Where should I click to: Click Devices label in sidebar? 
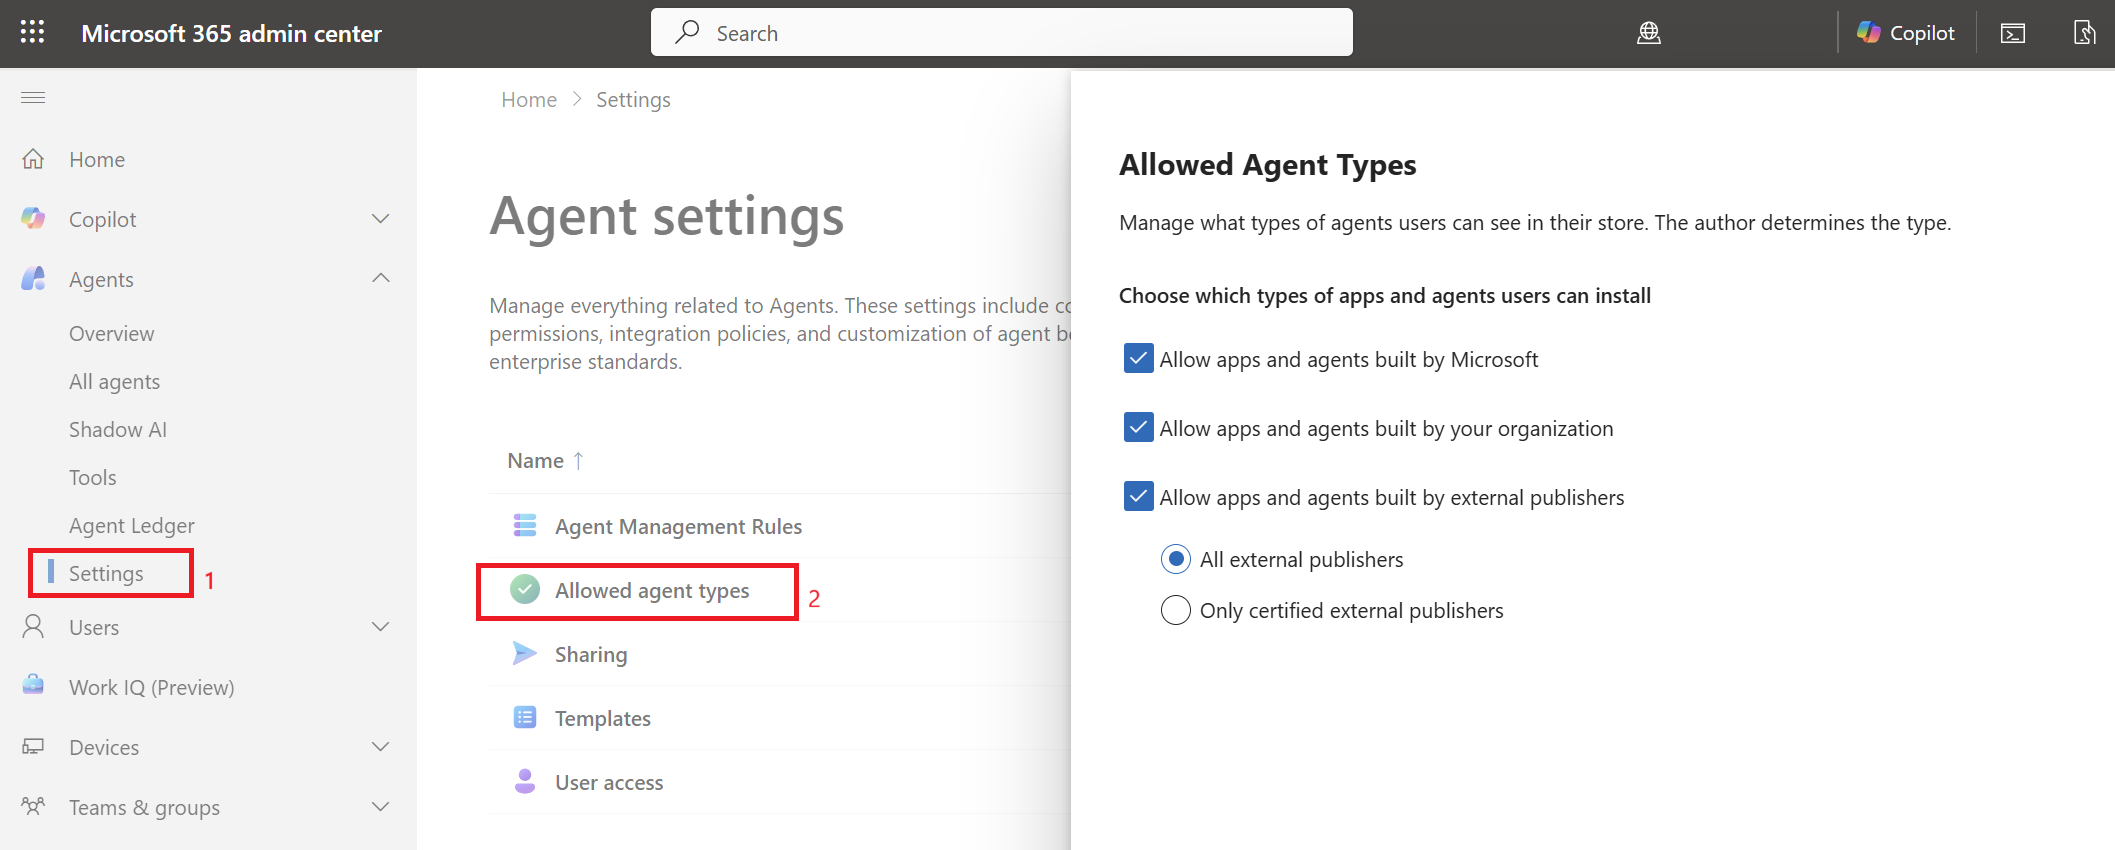[x=104, y=748]
